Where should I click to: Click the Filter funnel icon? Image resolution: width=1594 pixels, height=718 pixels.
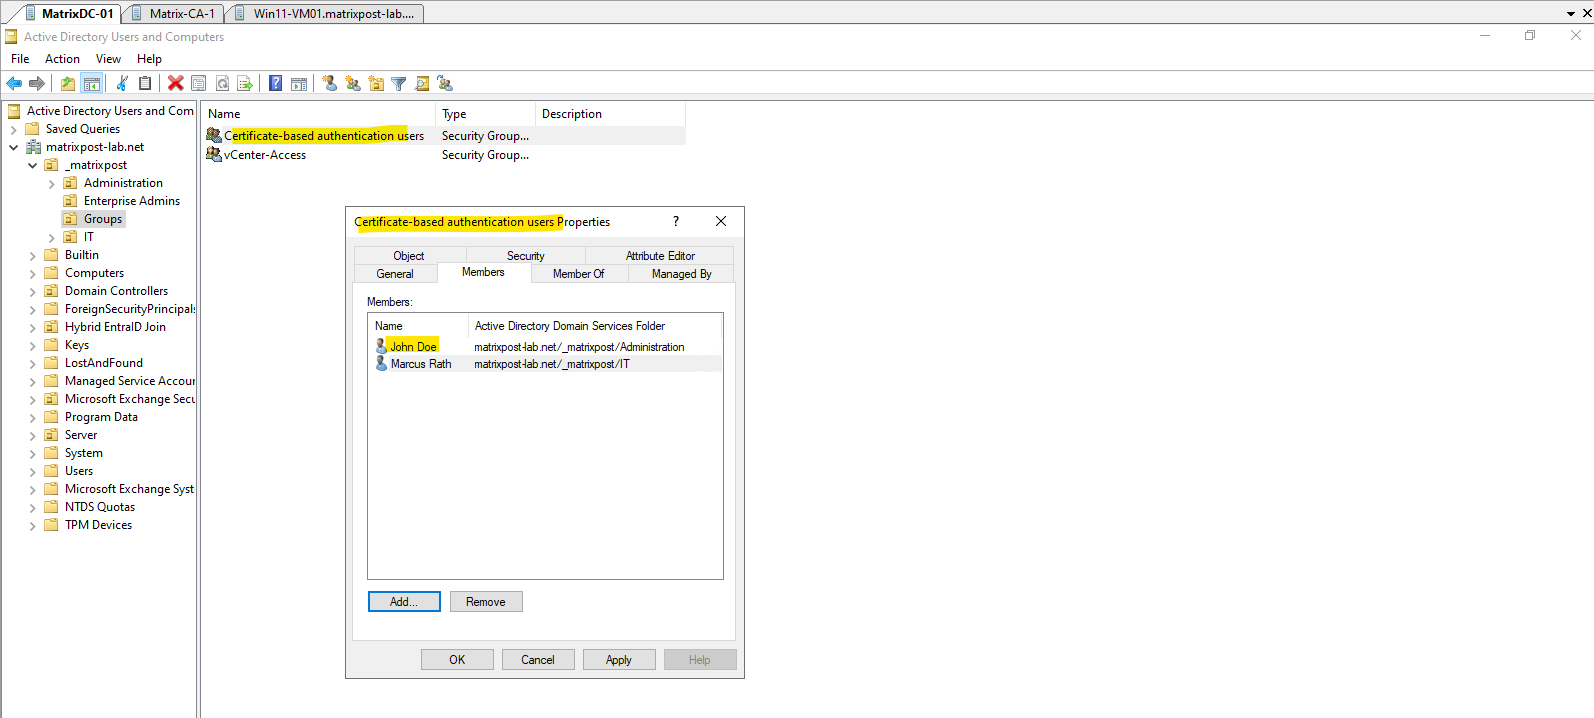[399, 83]
